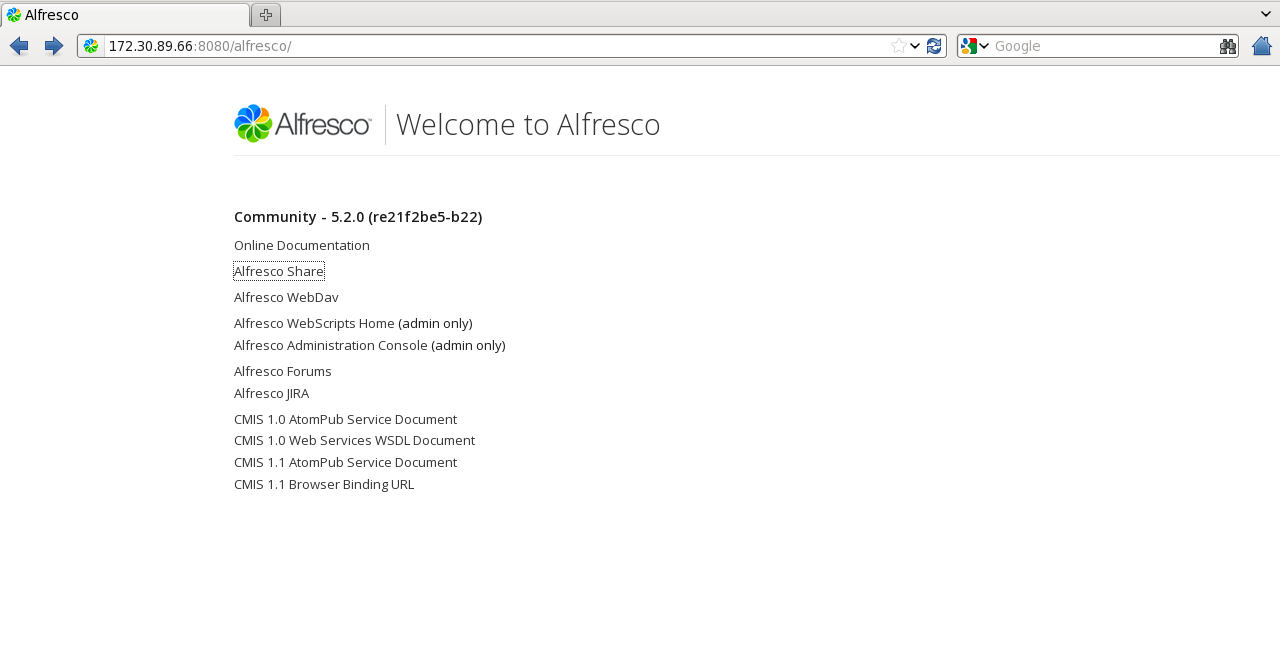The height and width of the screenshot is (664, 1280).
Task: Click the URL address field
Action: [497, 46]
